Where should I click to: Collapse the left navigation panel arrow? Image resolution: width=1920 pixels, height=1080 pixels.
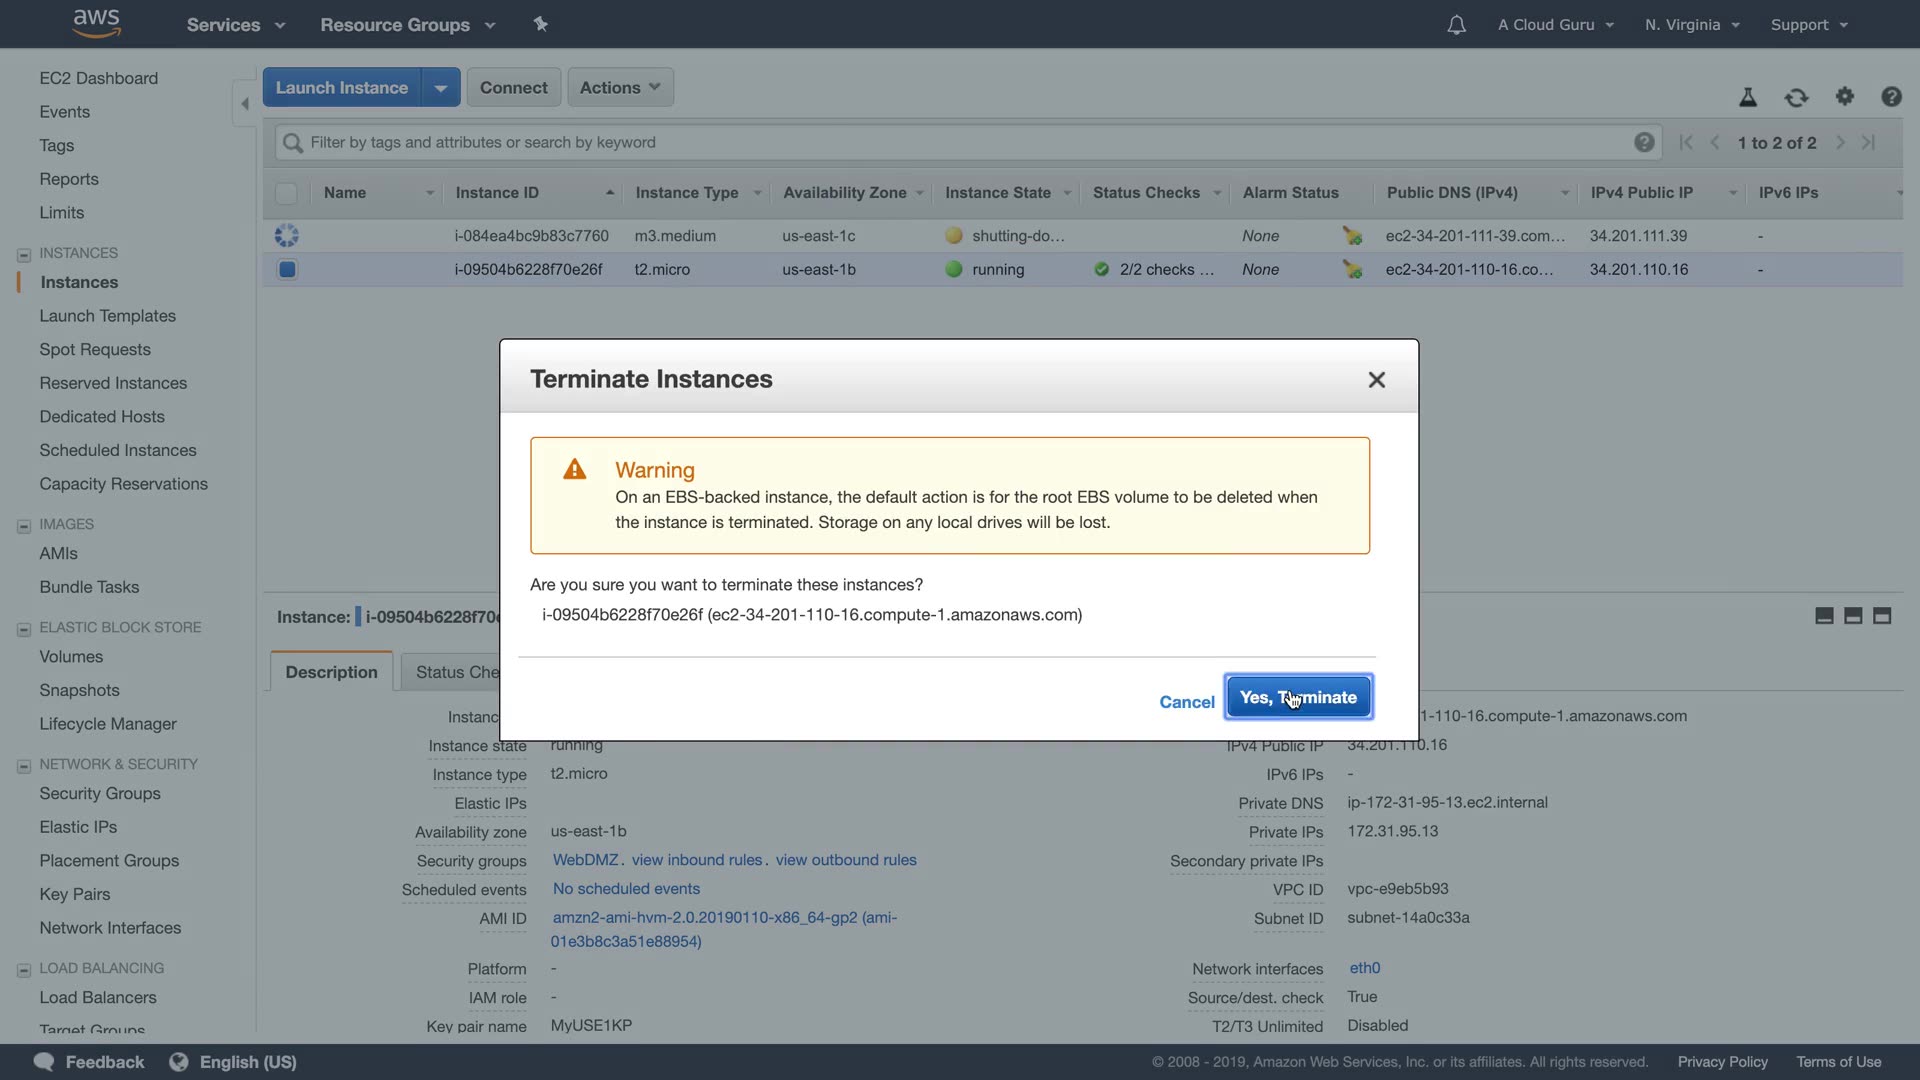pos(245,104)
